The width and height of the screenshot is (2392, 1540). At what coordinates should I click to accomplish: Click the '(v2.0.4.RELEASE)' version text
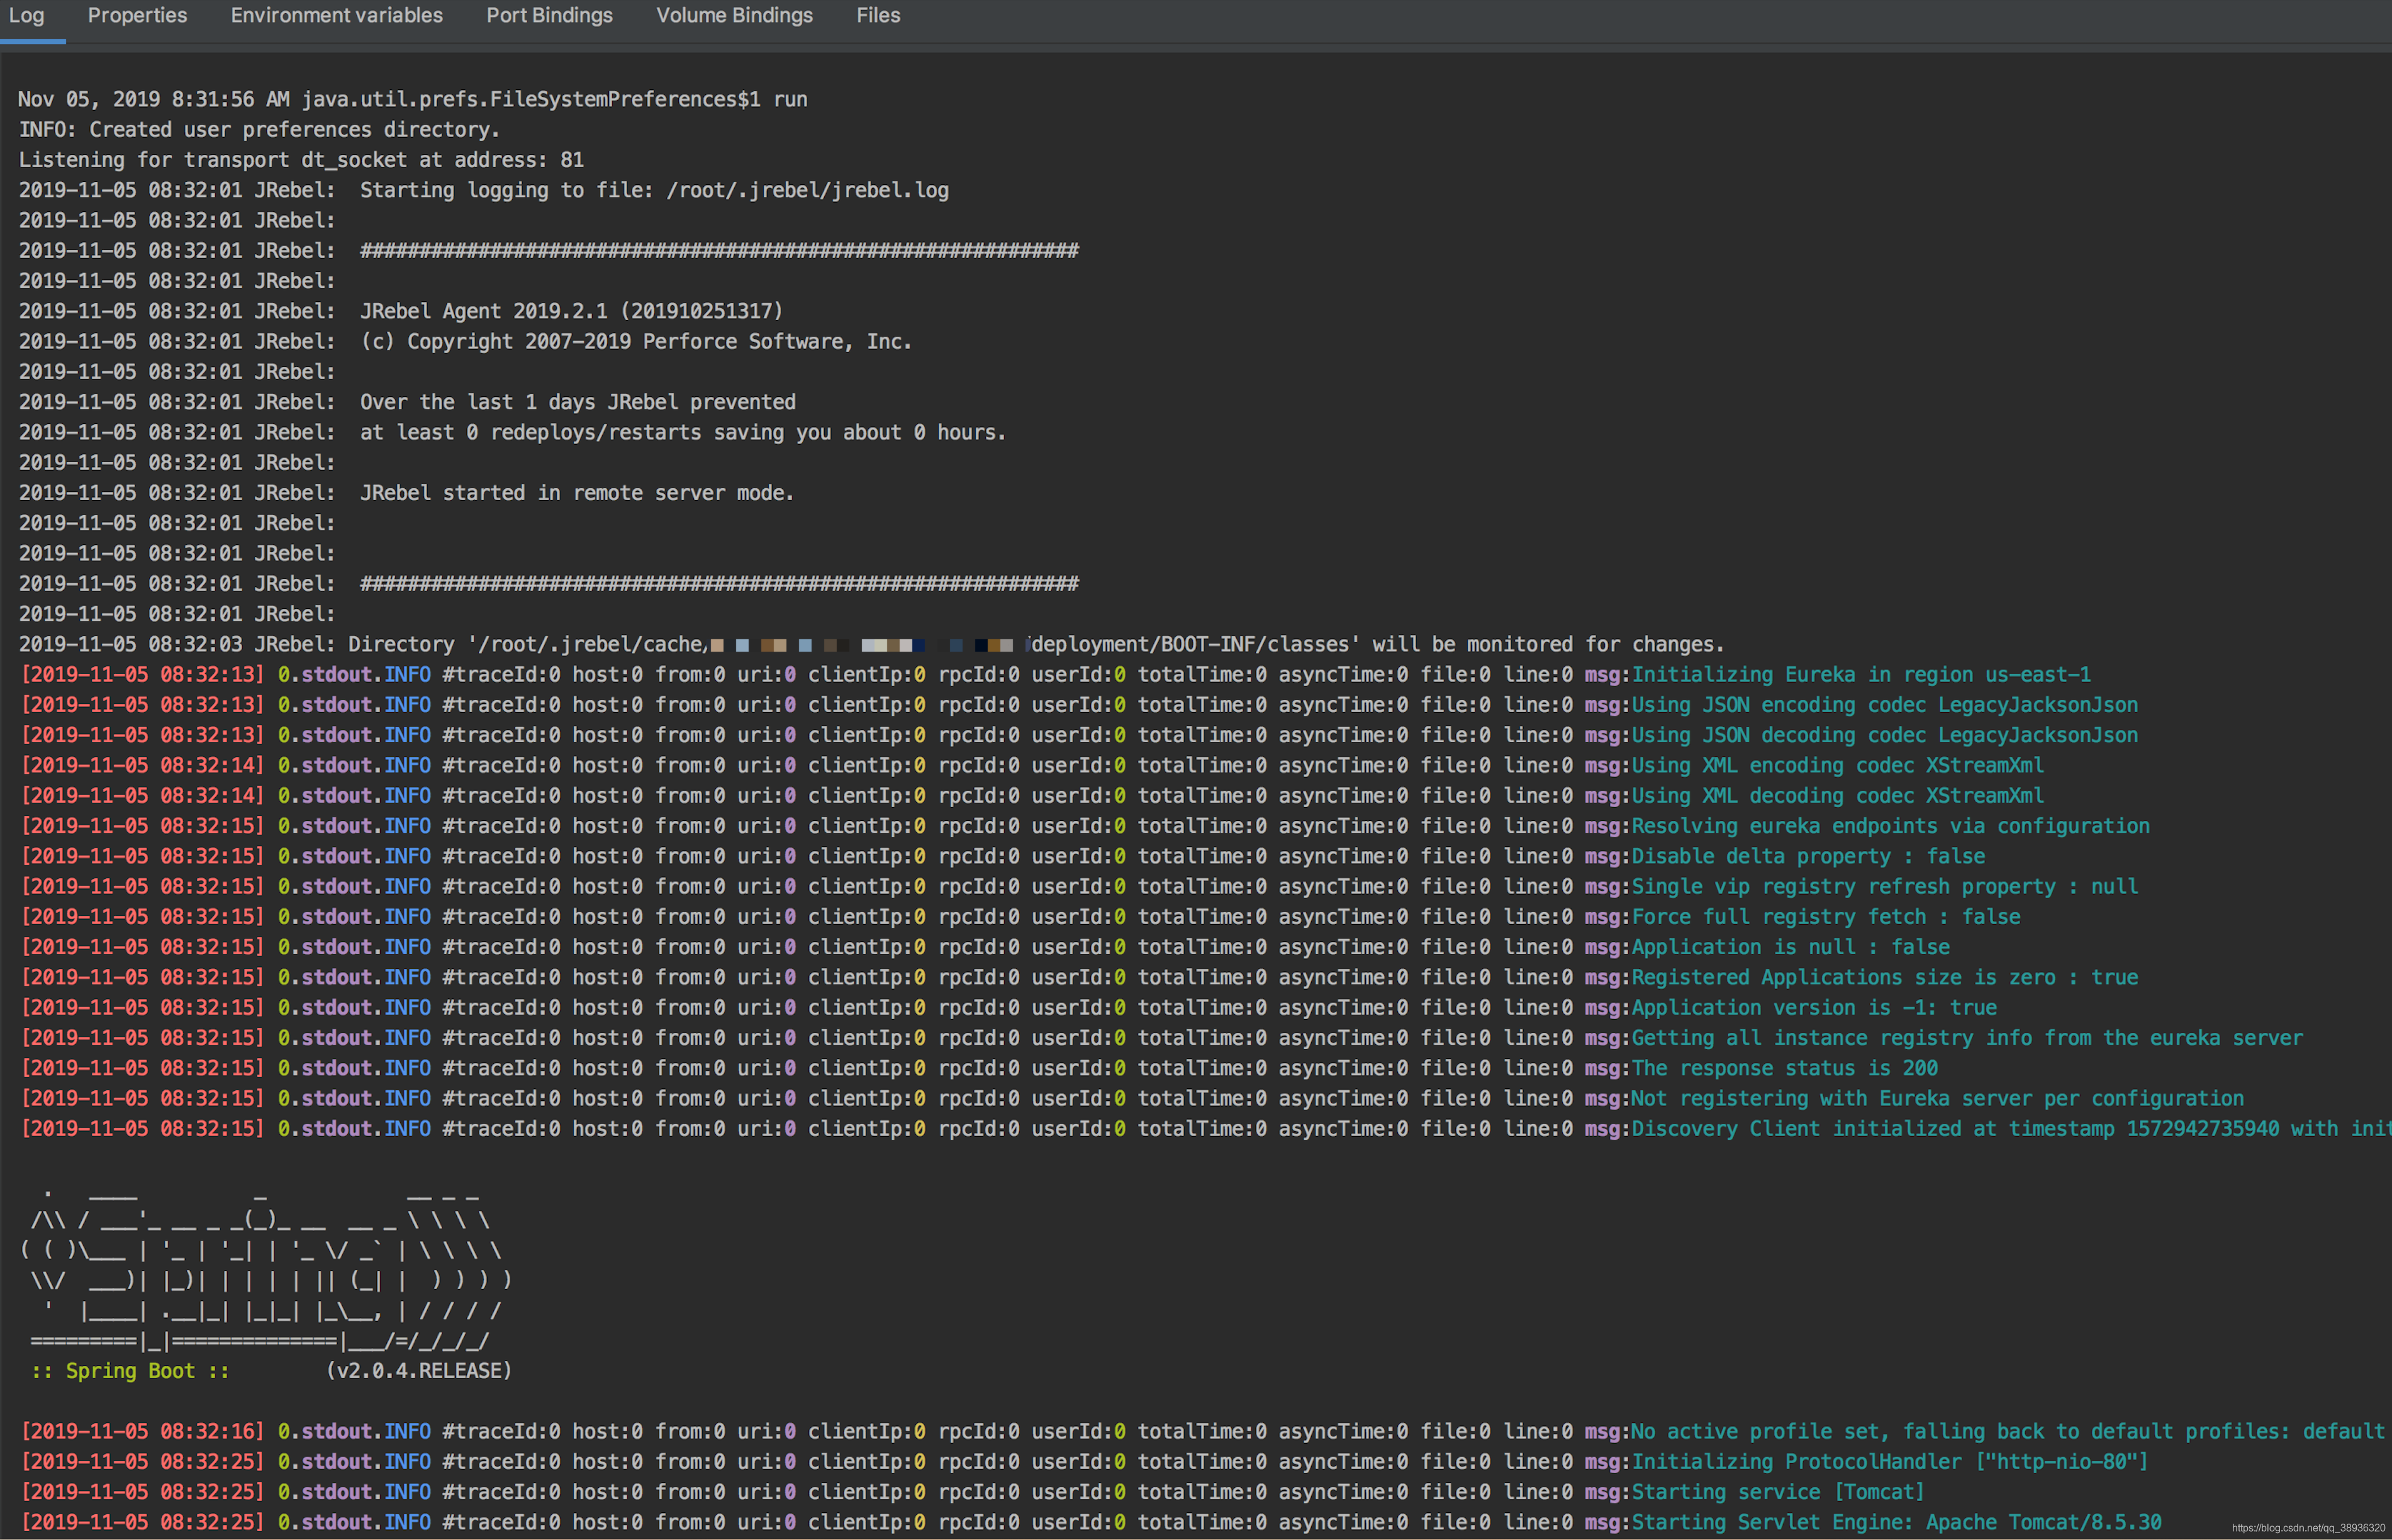(419, 1371)
